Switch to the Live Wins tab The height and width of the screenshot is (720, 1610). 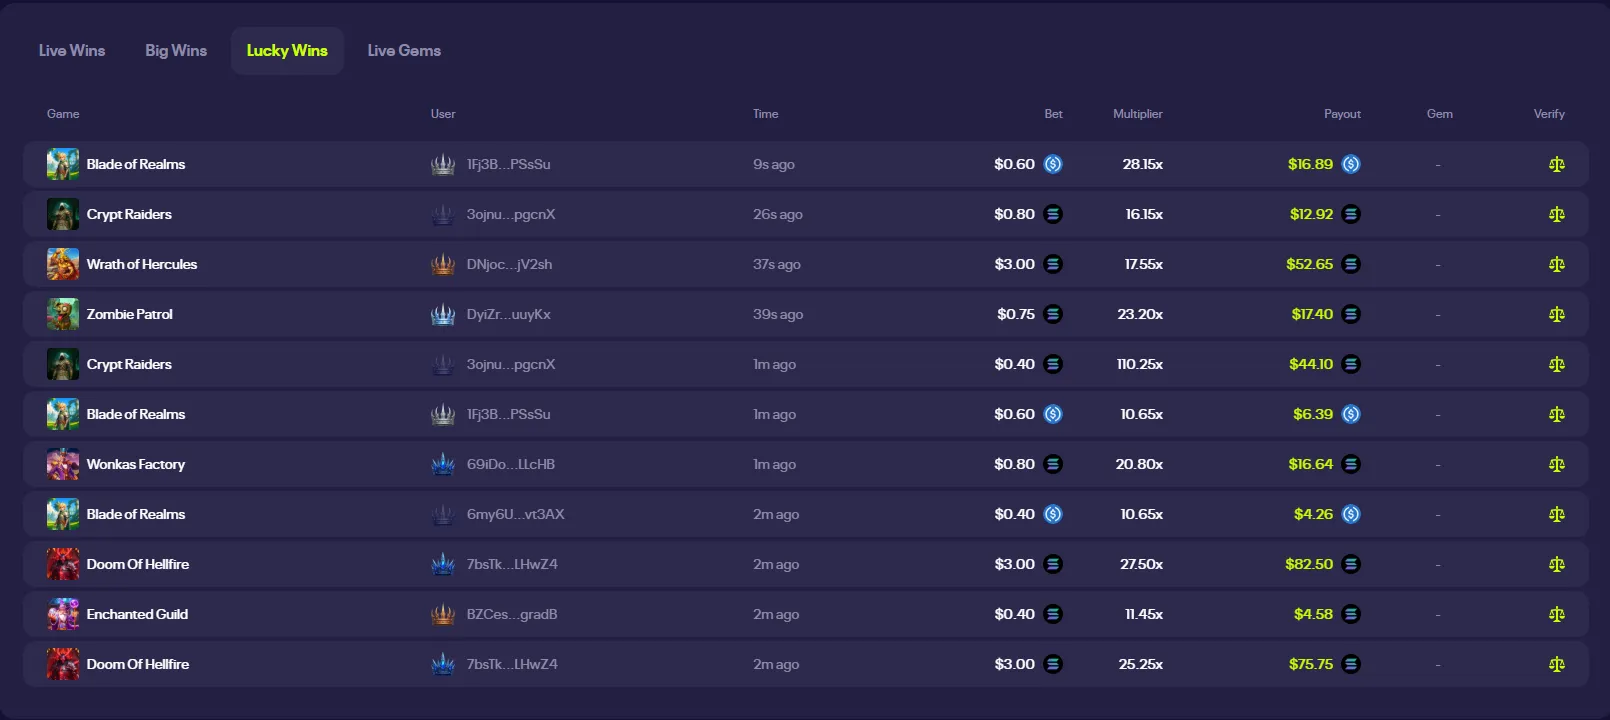pos(72,50)
